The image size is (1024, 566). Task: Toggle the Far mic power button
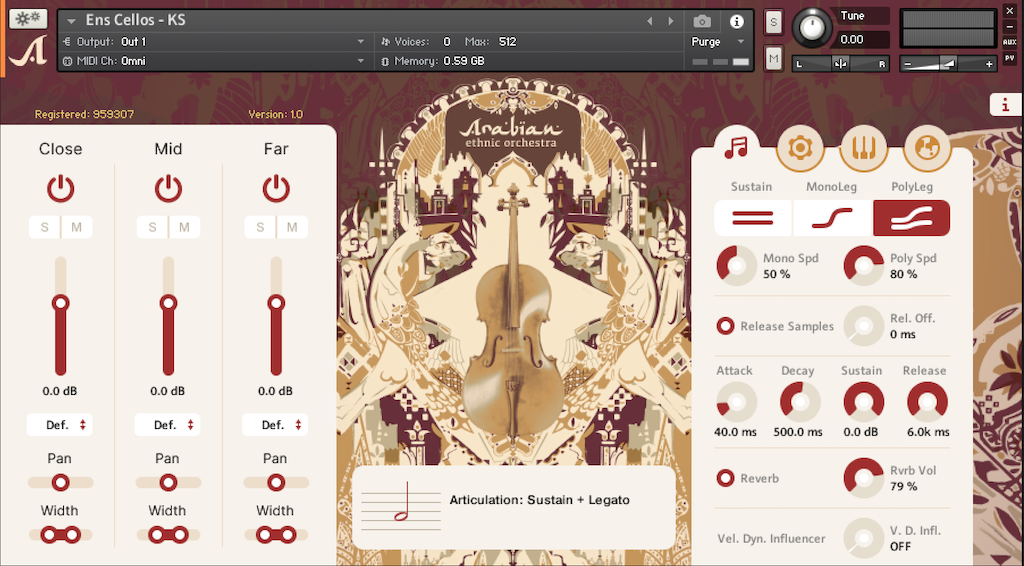point(276,189)
